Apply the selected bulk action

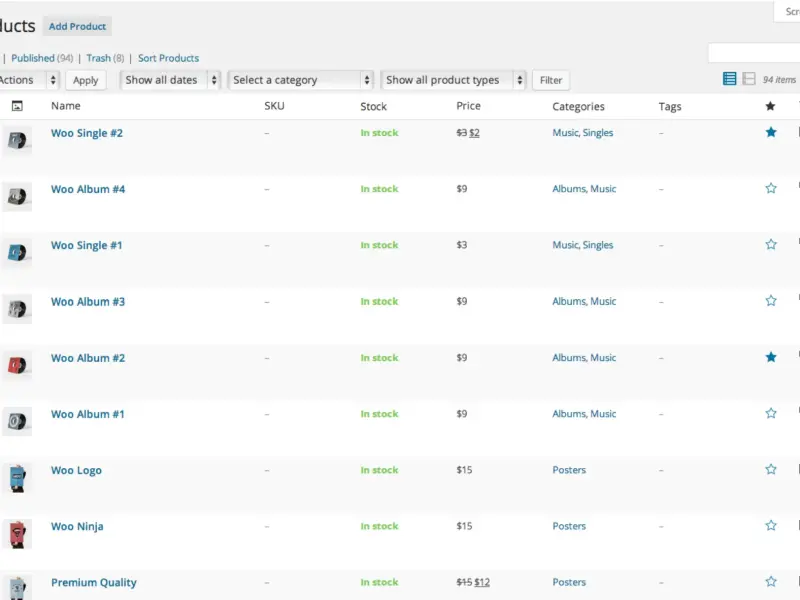[x=85, y=80]
